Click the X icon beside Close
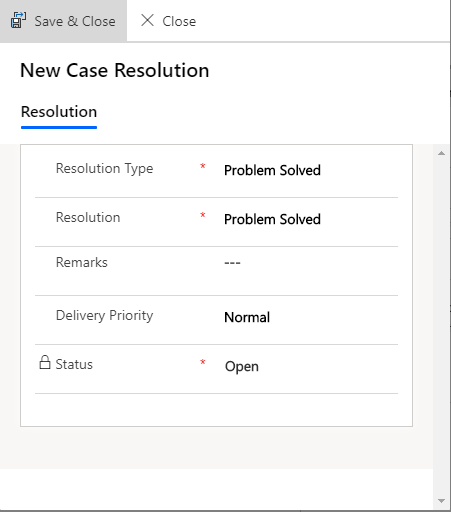451x512 pixels. pyautogui.click(x=147, y=20)
